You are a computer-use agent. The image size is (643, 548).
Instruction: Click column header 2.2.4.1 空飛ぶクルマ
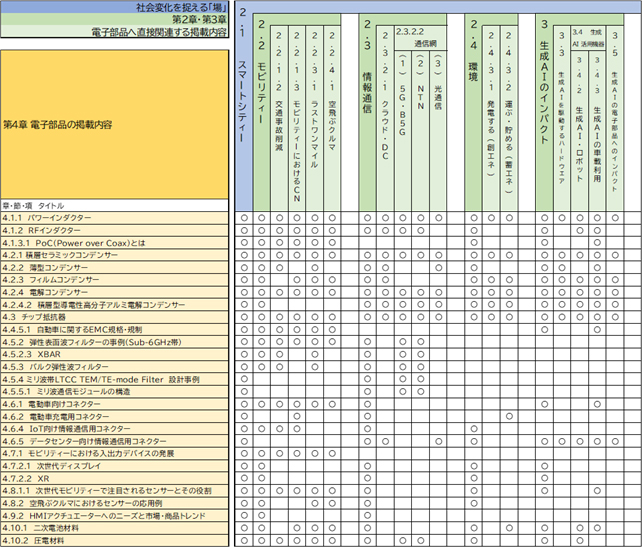click(332, 119)
